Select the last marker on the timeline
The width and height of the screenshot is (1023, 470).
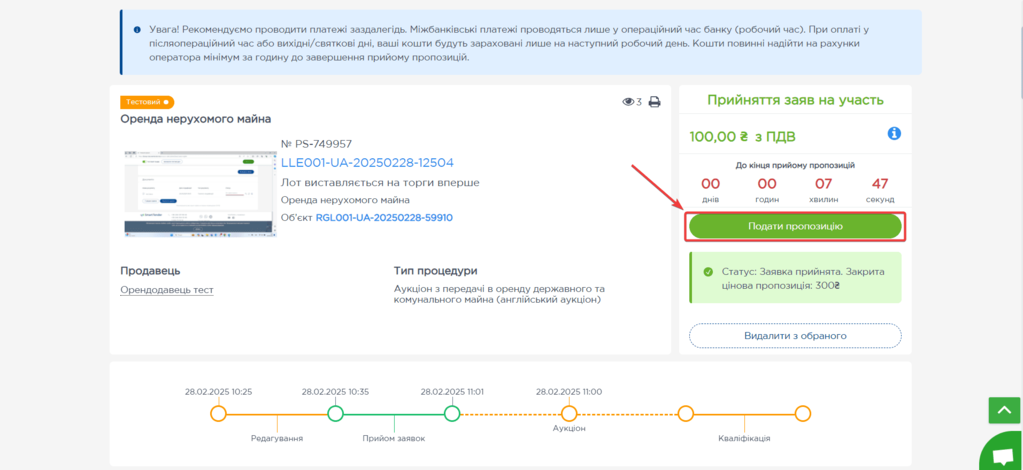pos(802,413)
